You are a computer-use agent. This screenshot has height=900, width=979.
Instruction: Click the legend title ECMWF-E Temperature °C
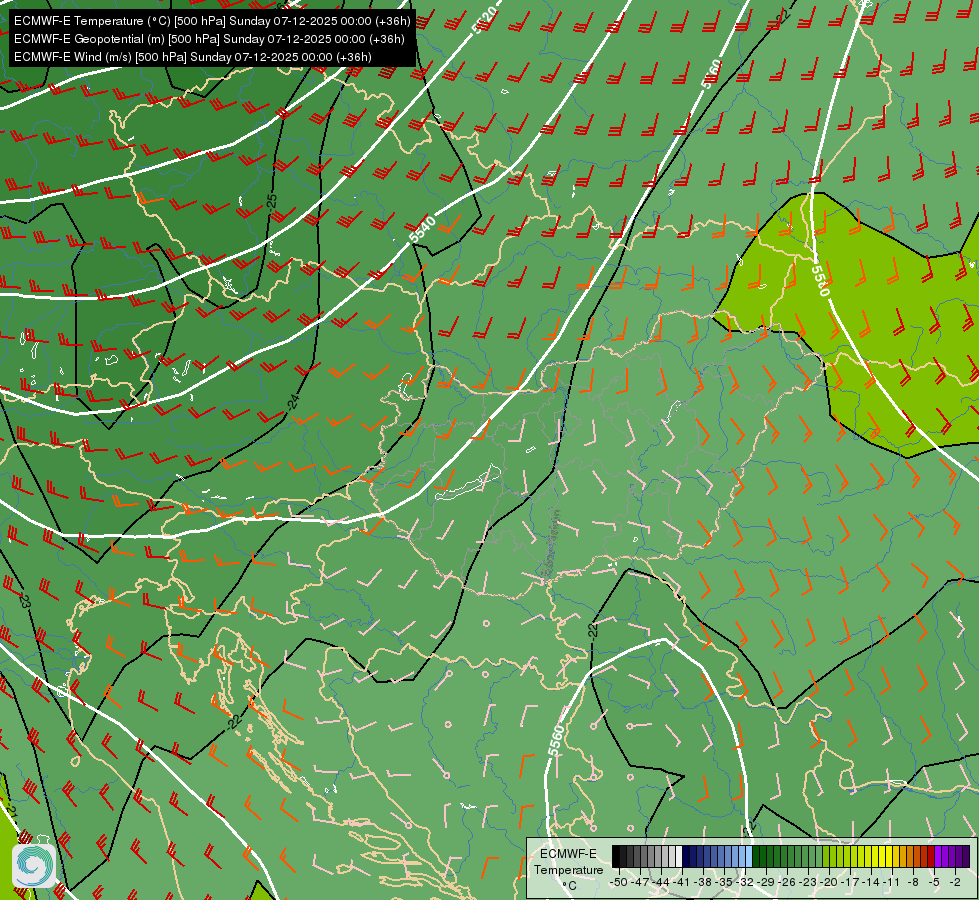pos(568,869)
